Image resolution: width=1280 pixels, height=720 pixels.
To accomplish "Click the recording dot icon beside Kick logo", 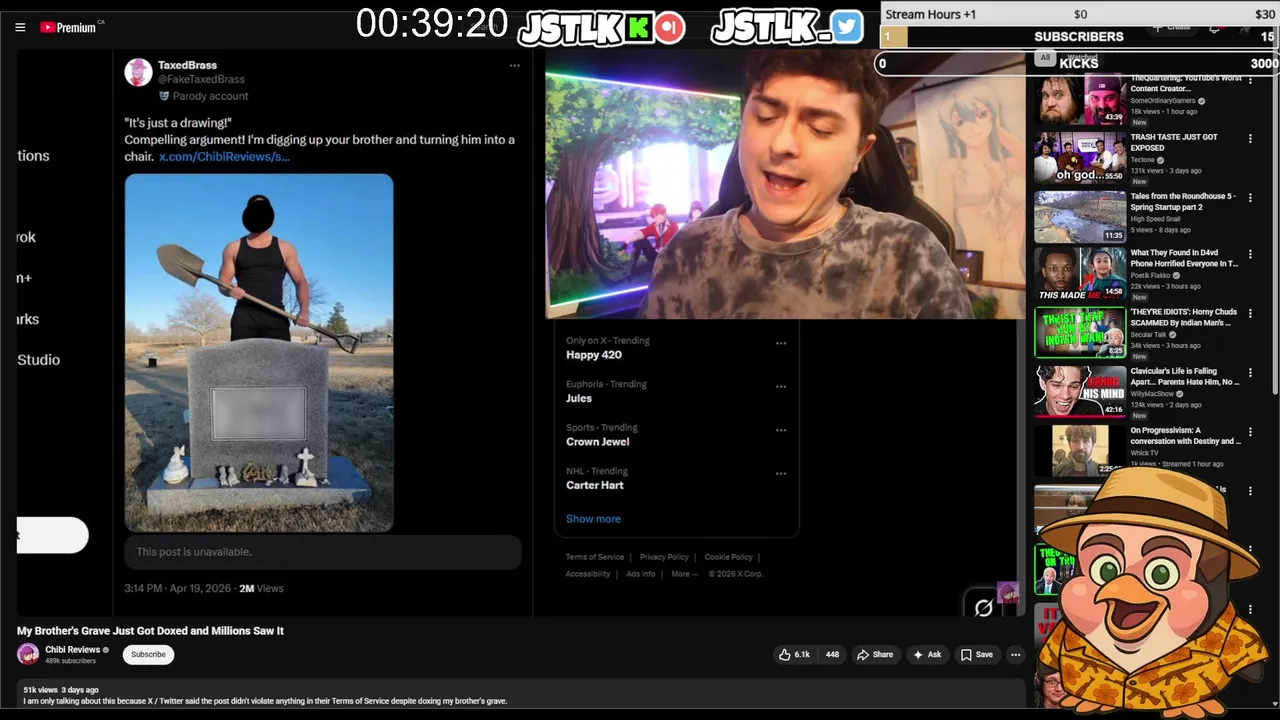I will [671, 28].
